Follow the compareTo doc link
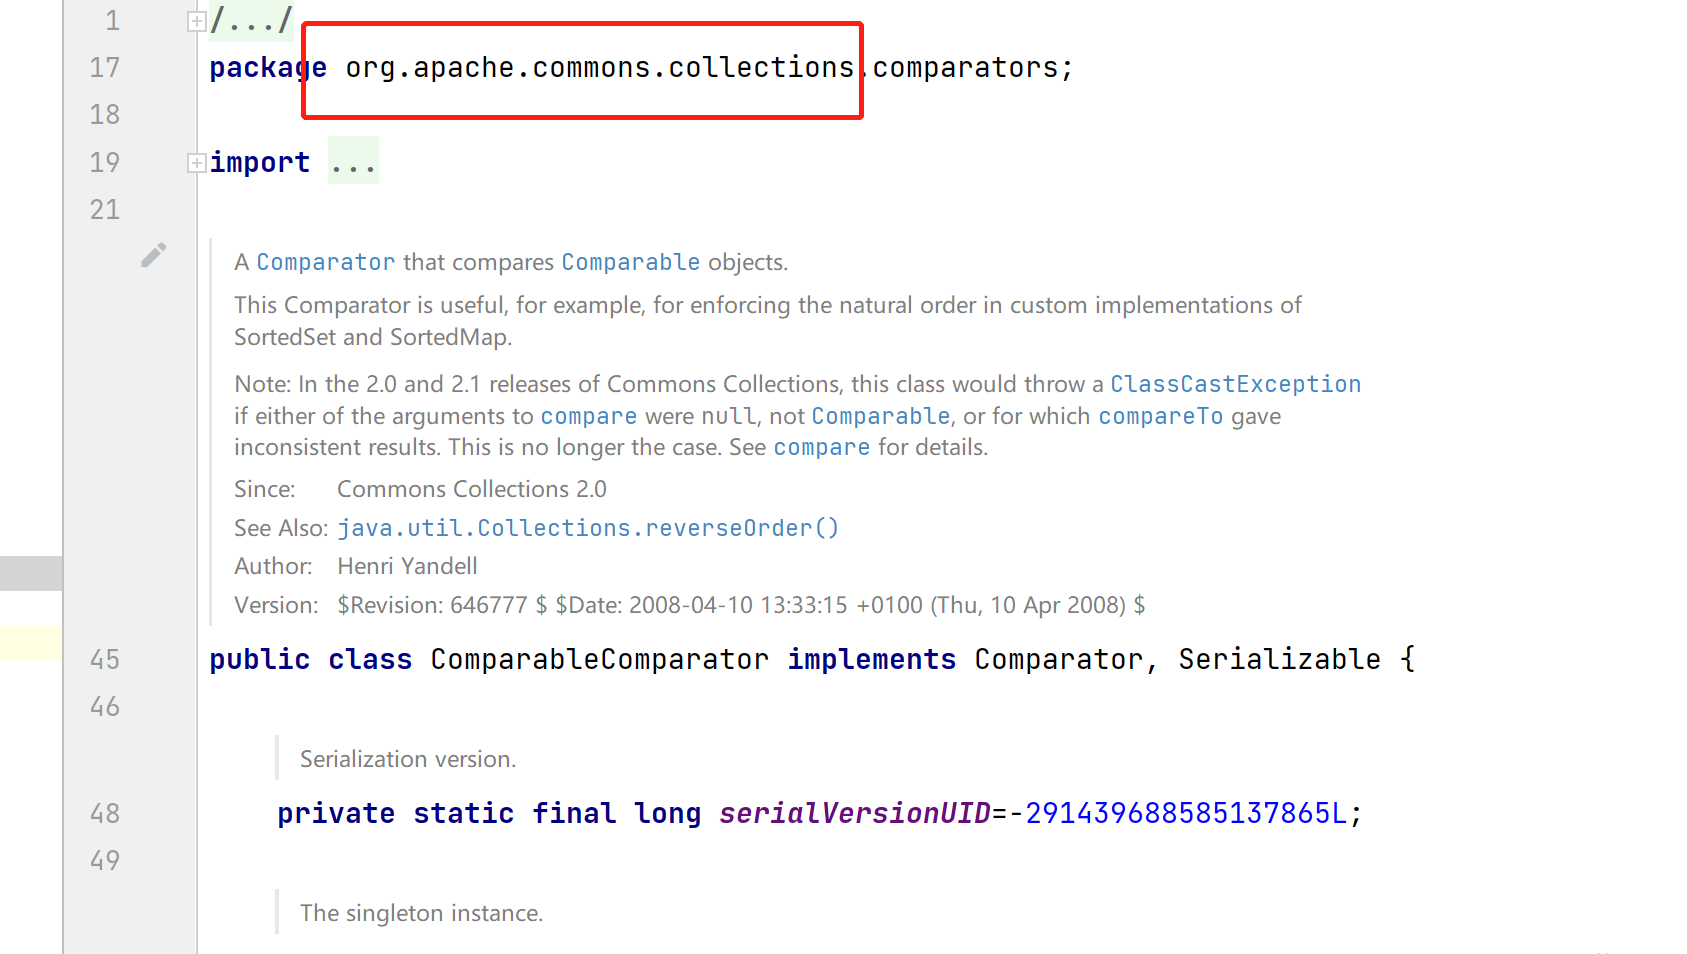 pos(1161,416)
